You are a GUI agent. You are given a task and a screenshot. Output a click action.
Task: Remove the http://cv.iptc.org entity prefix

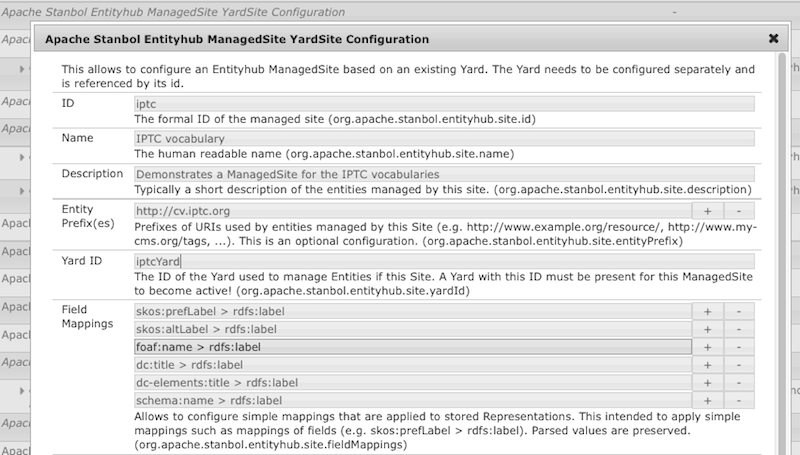[739, 212]
